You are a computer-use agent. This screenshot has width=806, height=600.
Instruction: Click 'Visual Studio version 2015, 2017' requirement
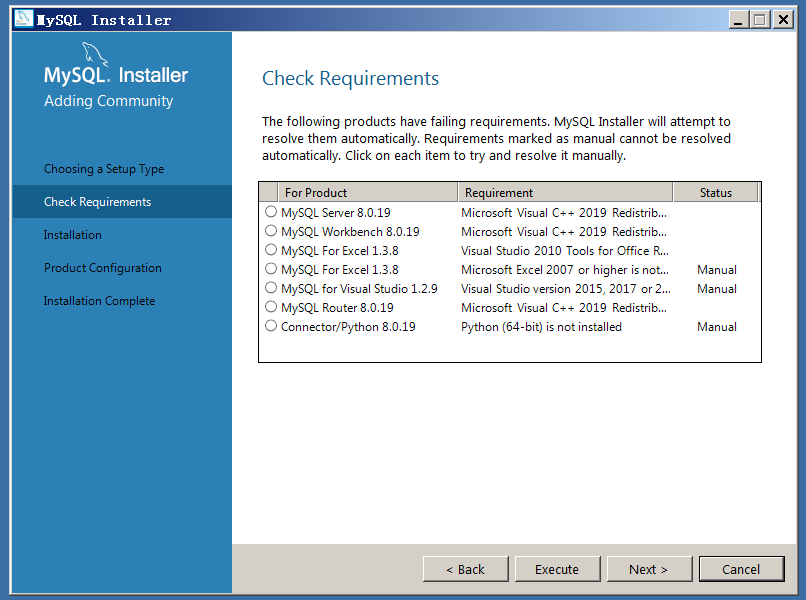[566, 289]
